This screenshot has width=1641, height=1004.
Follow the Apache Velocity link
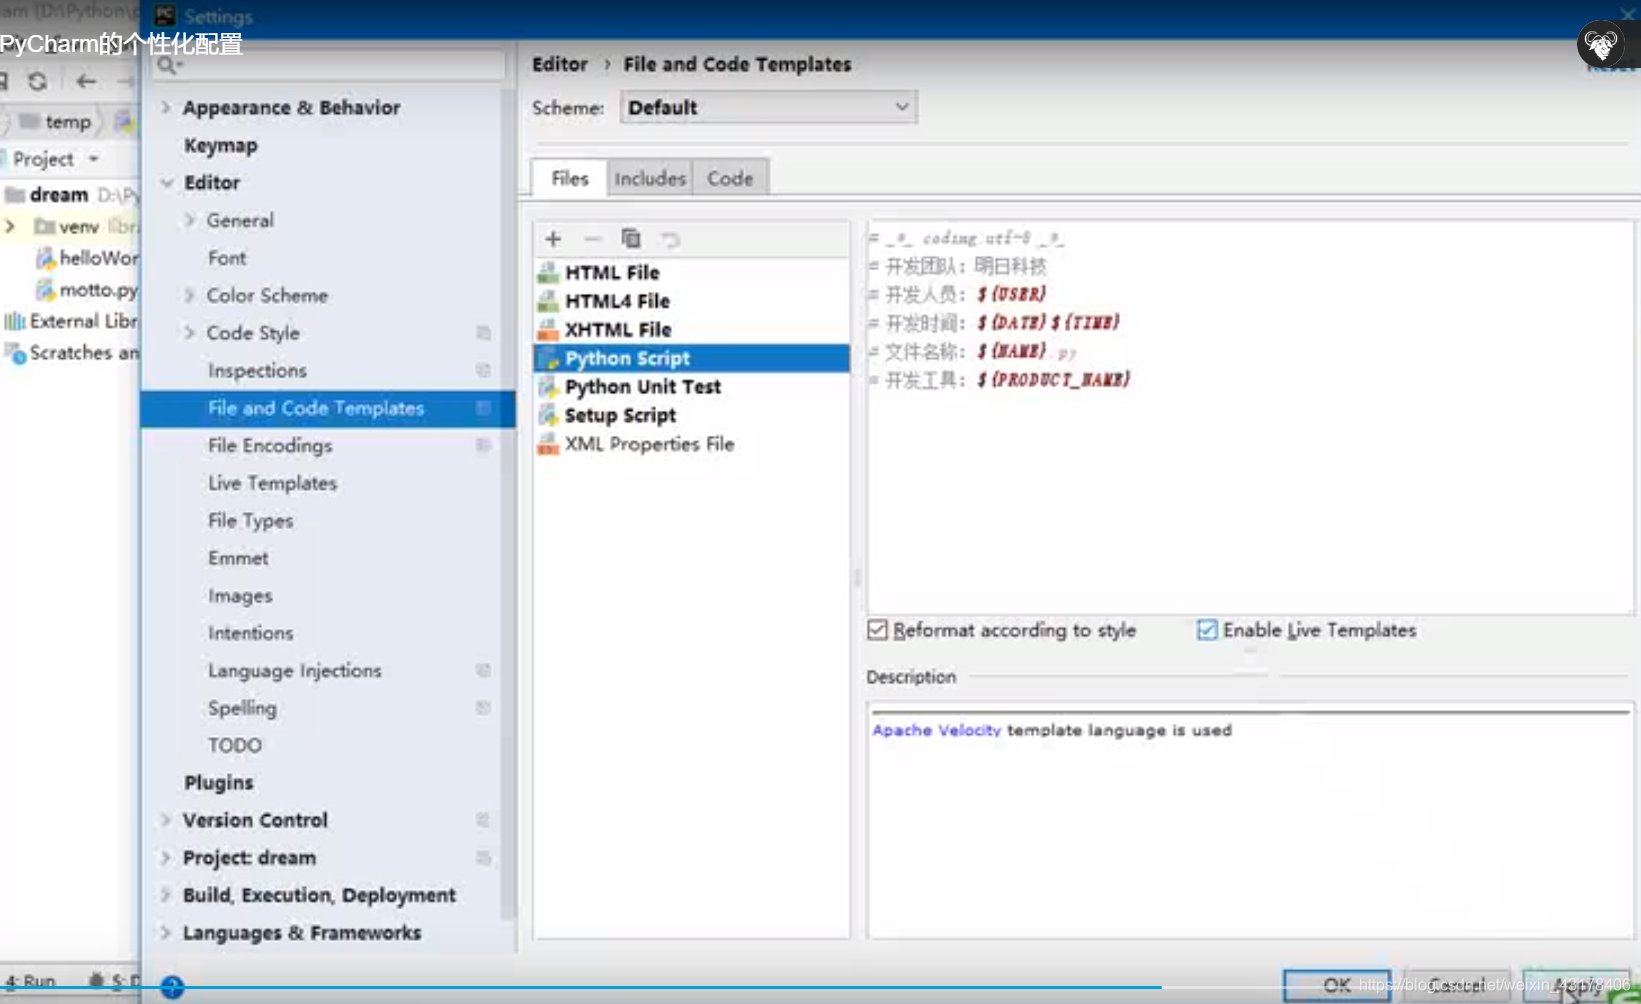coord(936,730)
